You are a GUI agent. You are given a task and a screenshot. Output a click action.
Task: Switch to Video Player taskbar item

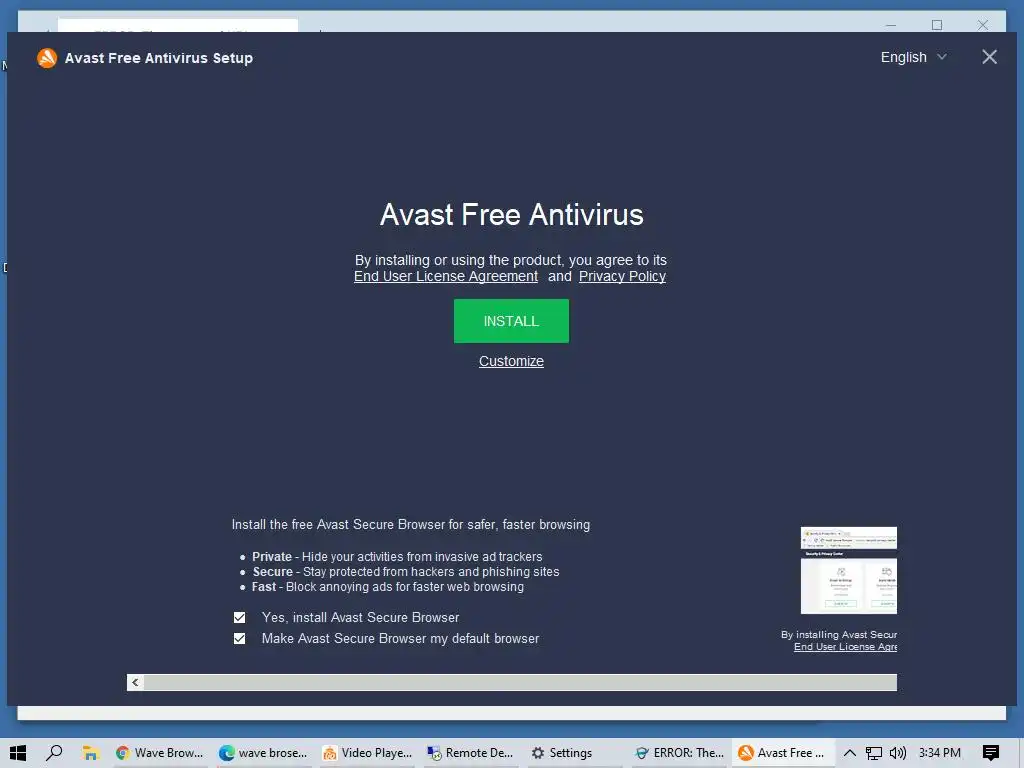point(368,753)
